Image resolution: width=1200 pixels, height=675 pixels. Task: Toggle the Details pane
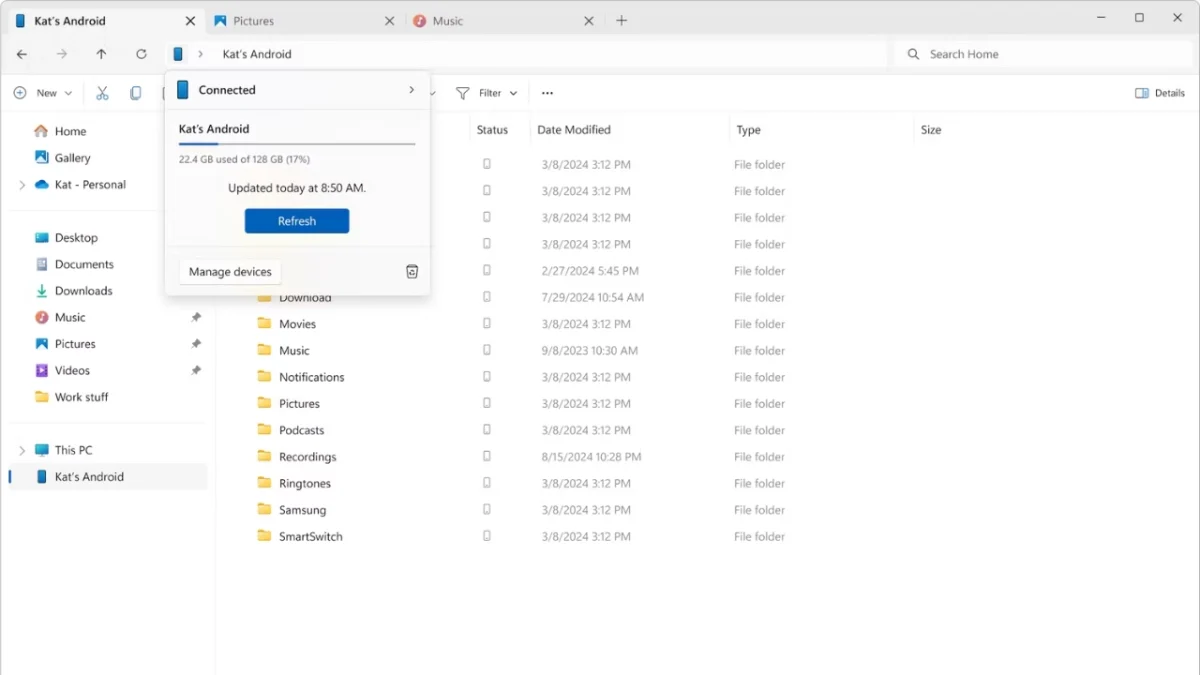pos(1159,93)
